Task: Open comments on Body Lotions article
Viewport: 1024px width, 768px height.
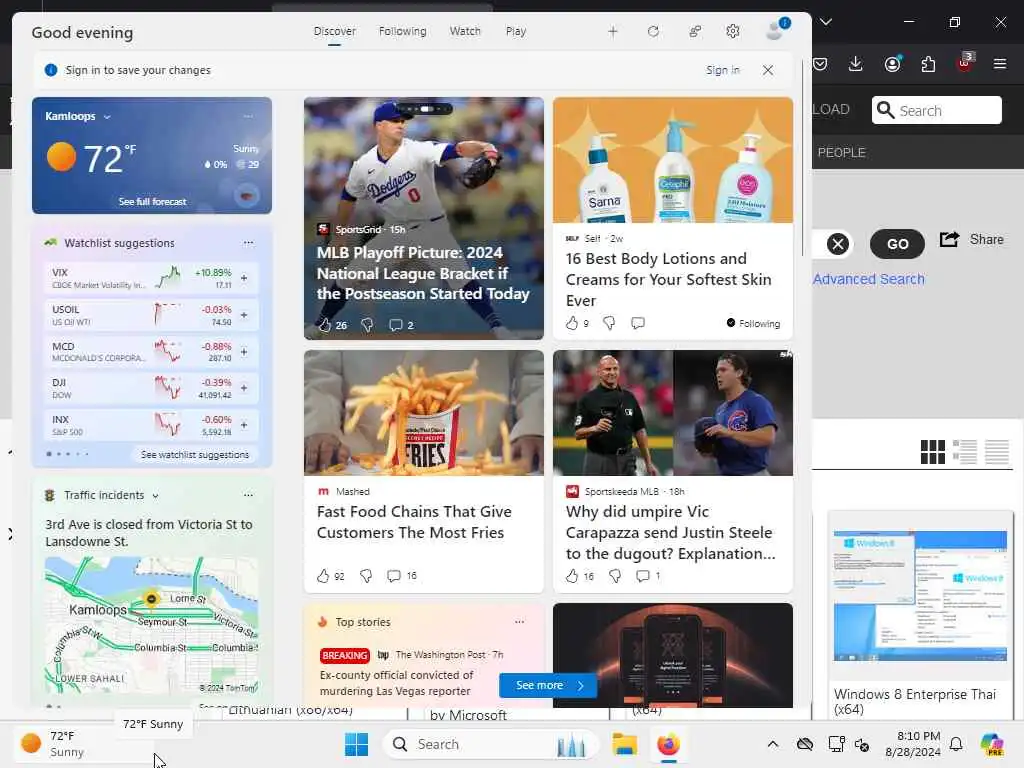Action: point(638,323)
